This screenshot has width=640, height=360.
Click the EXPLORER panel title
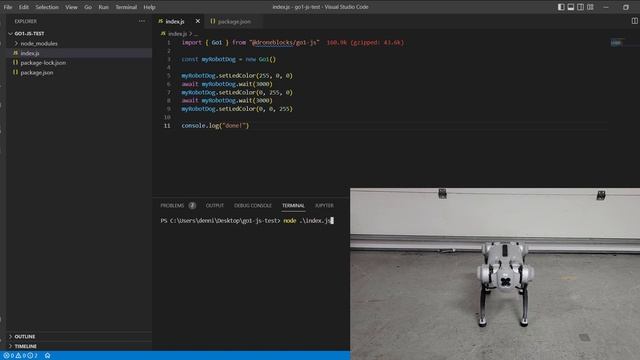click(x=25, y=21)
